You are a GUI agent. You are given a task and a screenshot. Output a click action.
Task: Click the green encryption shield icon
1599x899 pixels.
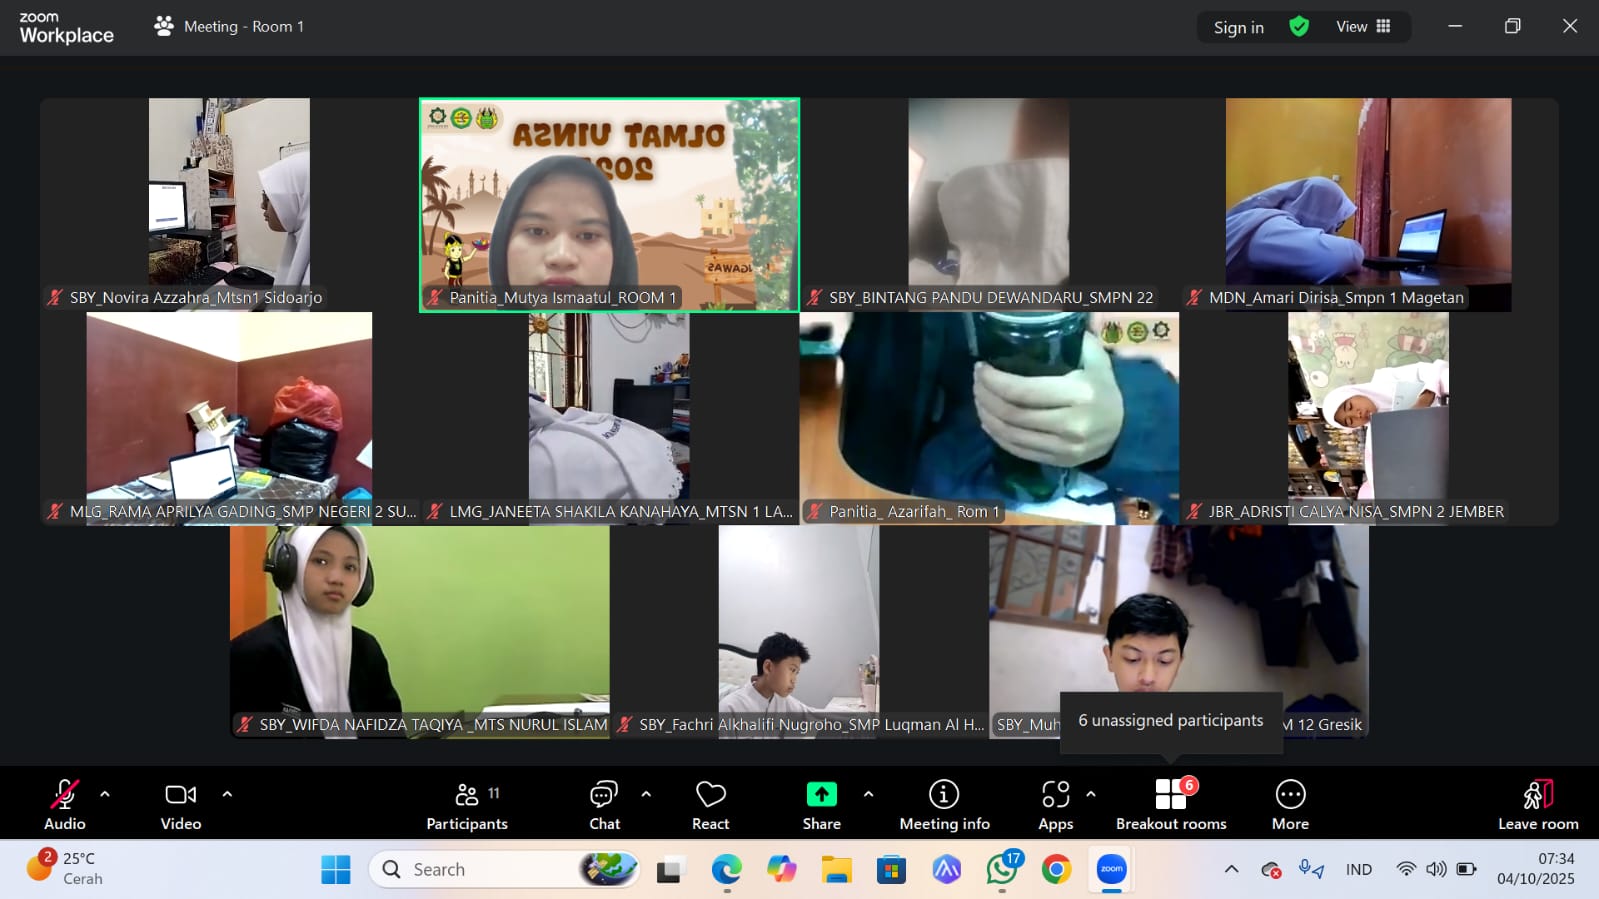click(1299, 27)
